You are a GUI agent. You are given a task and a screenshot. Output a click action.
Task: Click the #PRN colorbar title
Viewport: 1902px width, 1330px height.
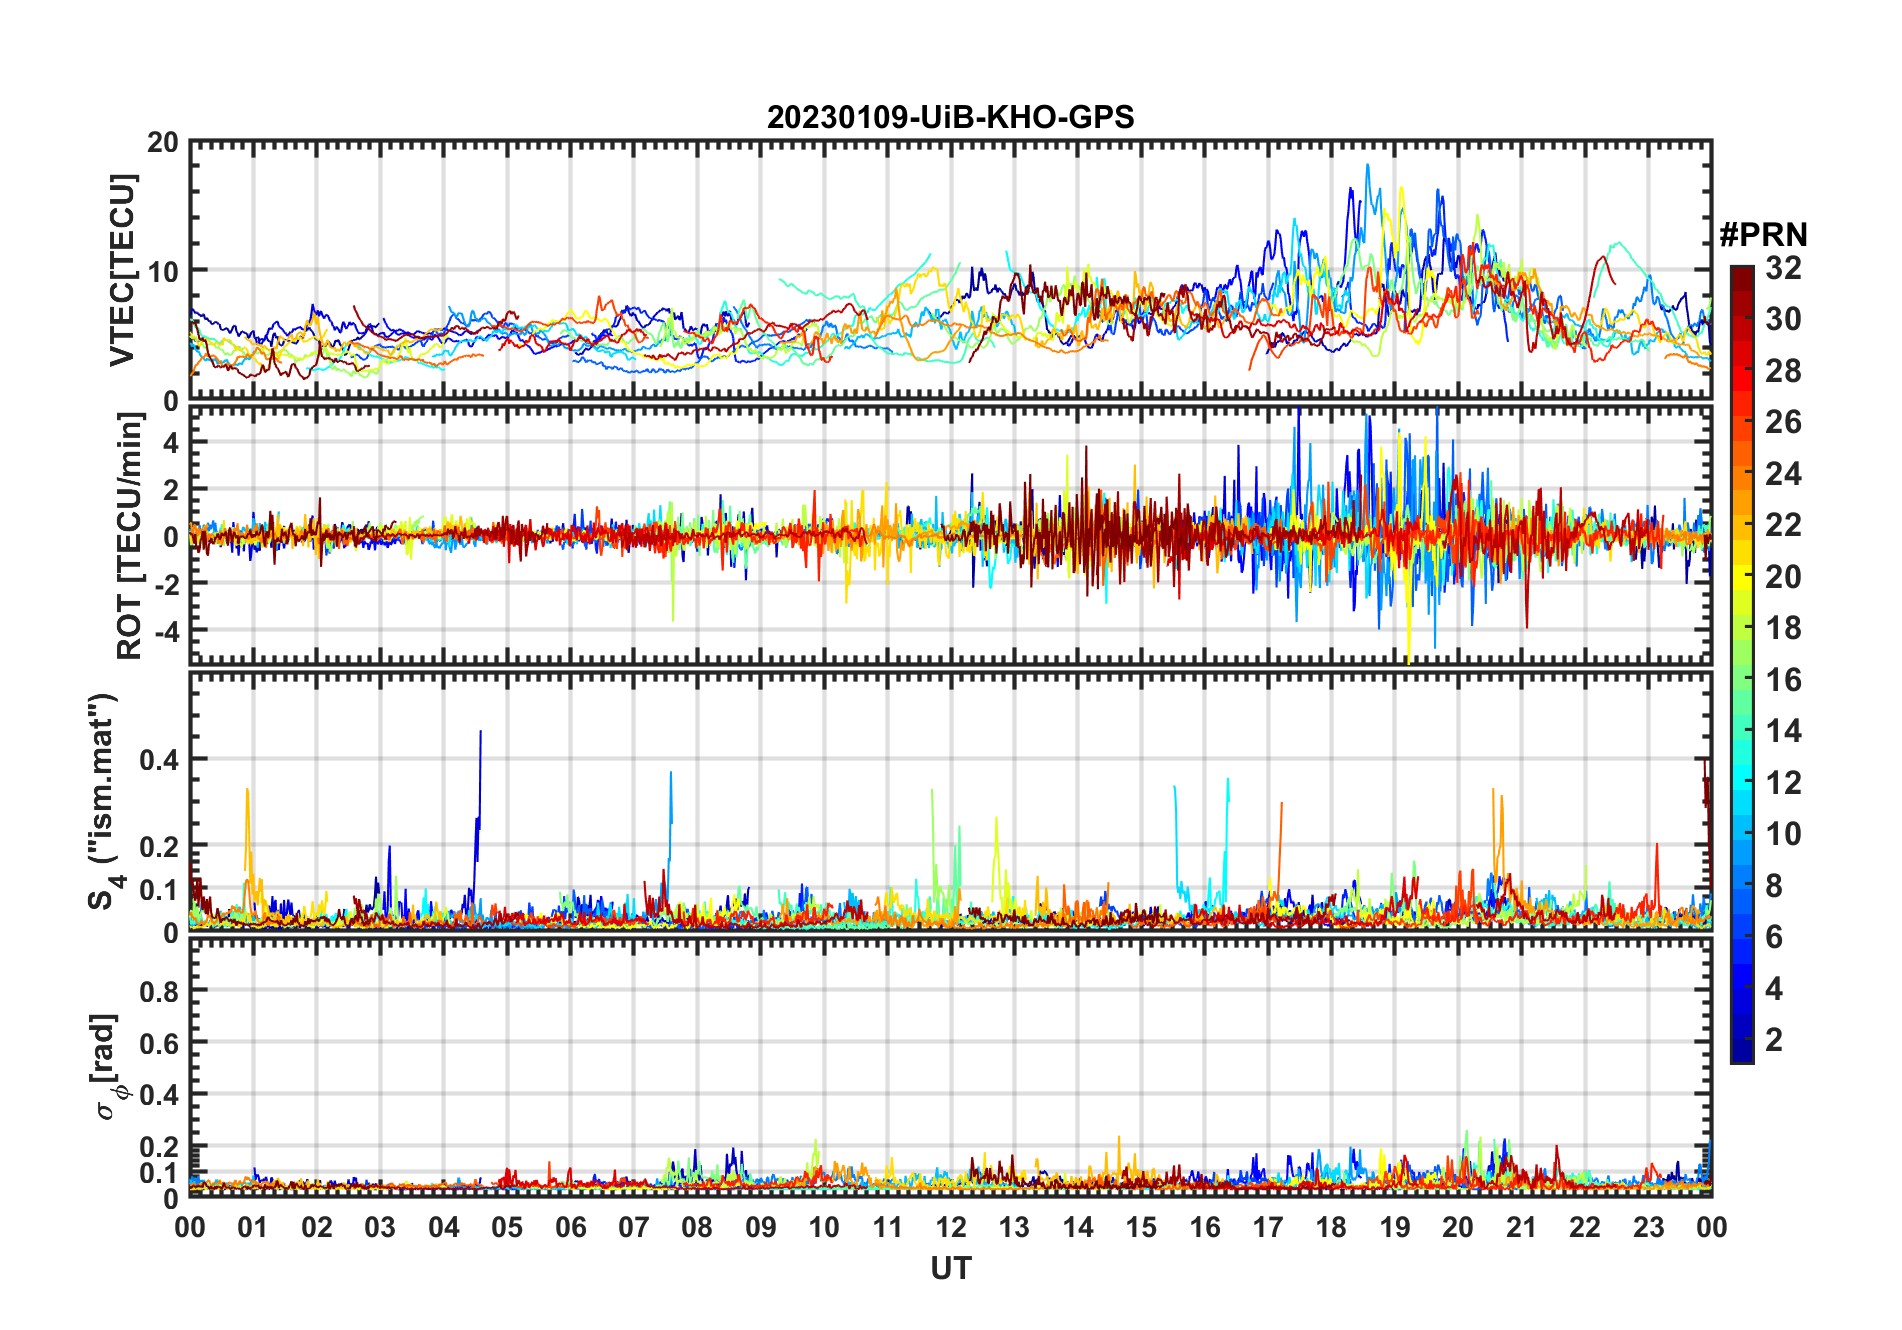(x=1763, y=234)
